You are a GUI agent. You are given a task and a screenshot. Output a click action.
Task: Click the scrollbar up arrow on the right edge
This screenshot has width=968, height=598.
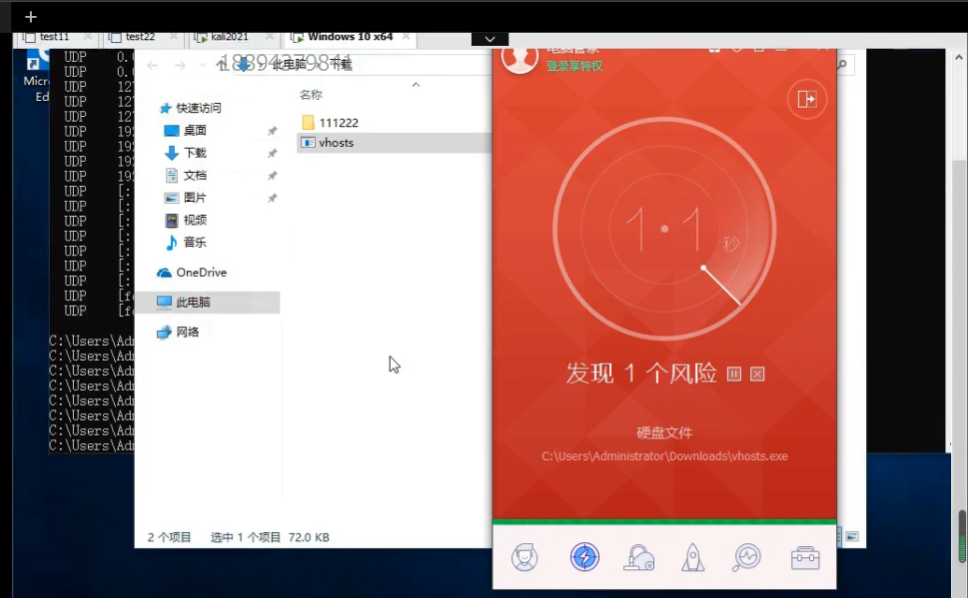coord(959,57)
